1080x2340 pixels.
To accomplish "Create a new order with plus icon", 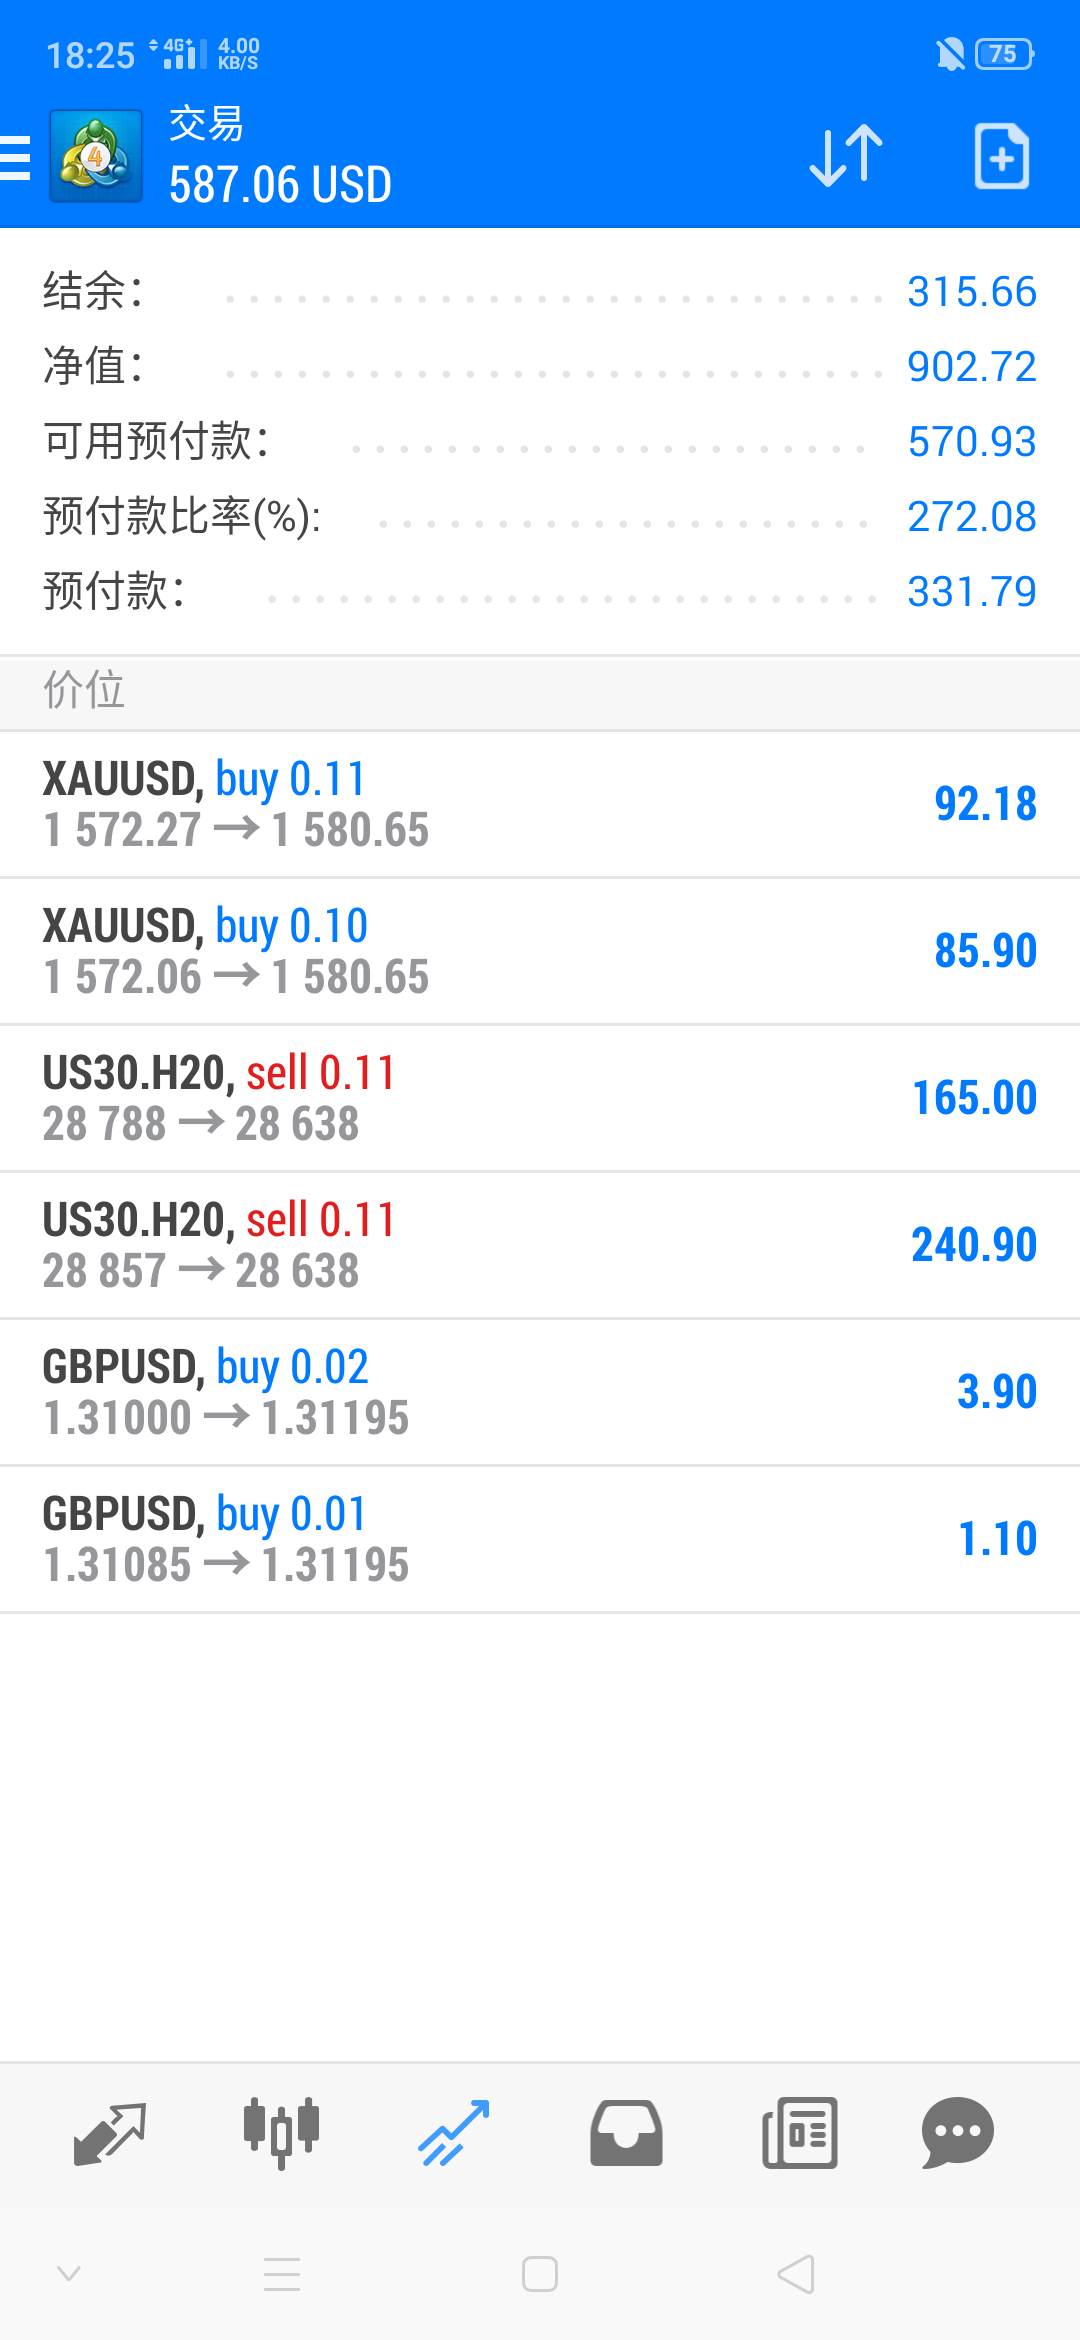I will click(1001, 156).
